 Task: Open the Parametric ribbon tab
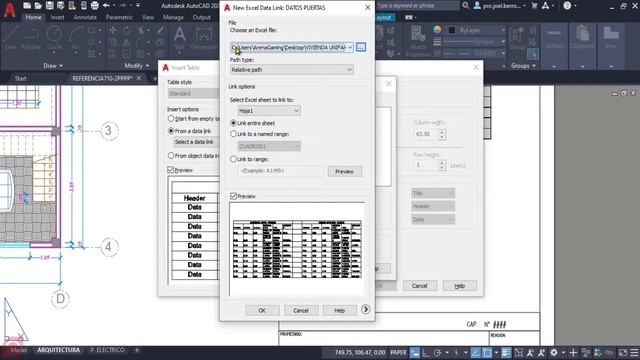point(119,18)
